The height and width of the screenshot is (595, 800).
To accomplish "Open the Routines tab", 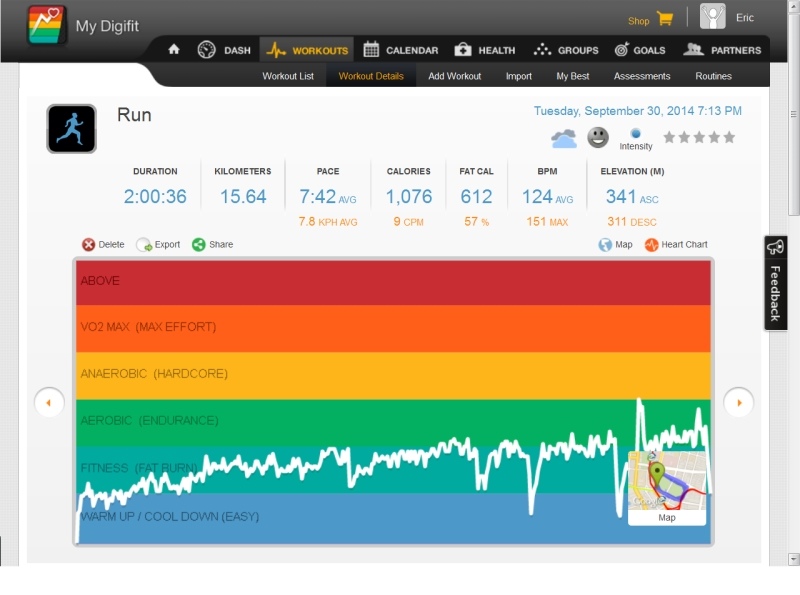I will click(x=713, y=76).
